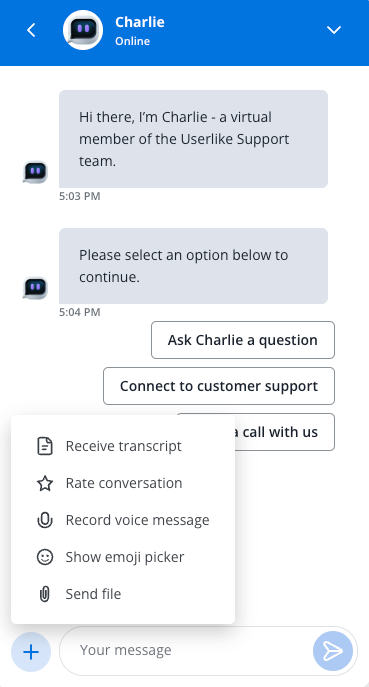
Task: Focus the Your message input field
Action: point(186,651)
